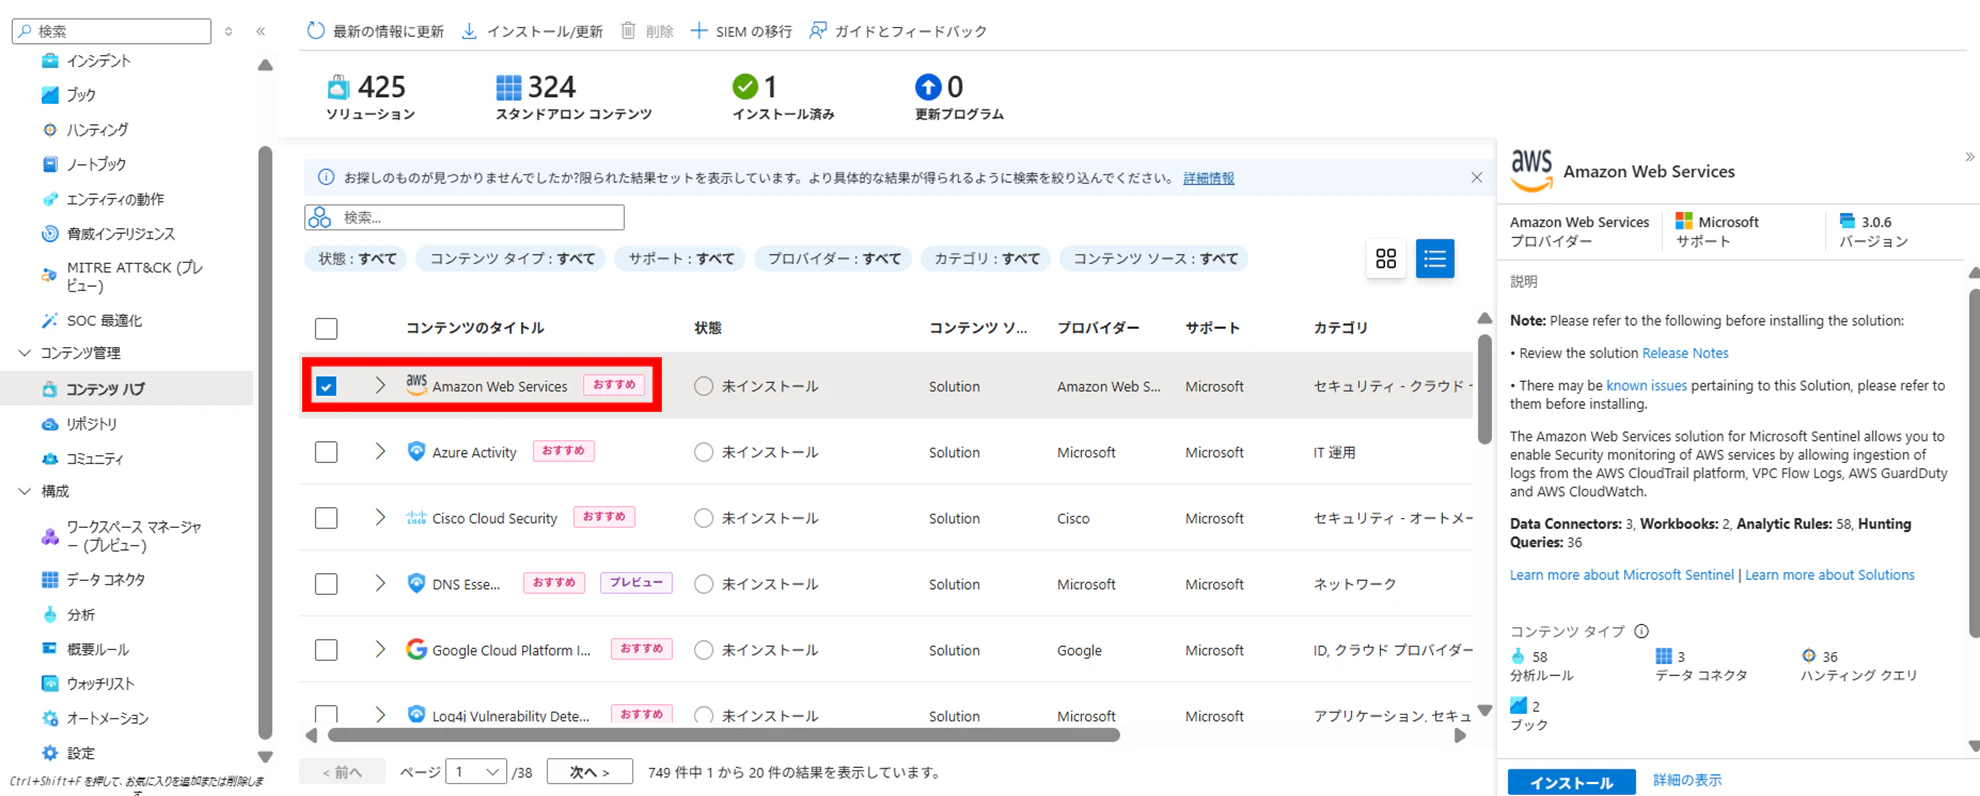Go to next page with 次へ

pos(590,772)
